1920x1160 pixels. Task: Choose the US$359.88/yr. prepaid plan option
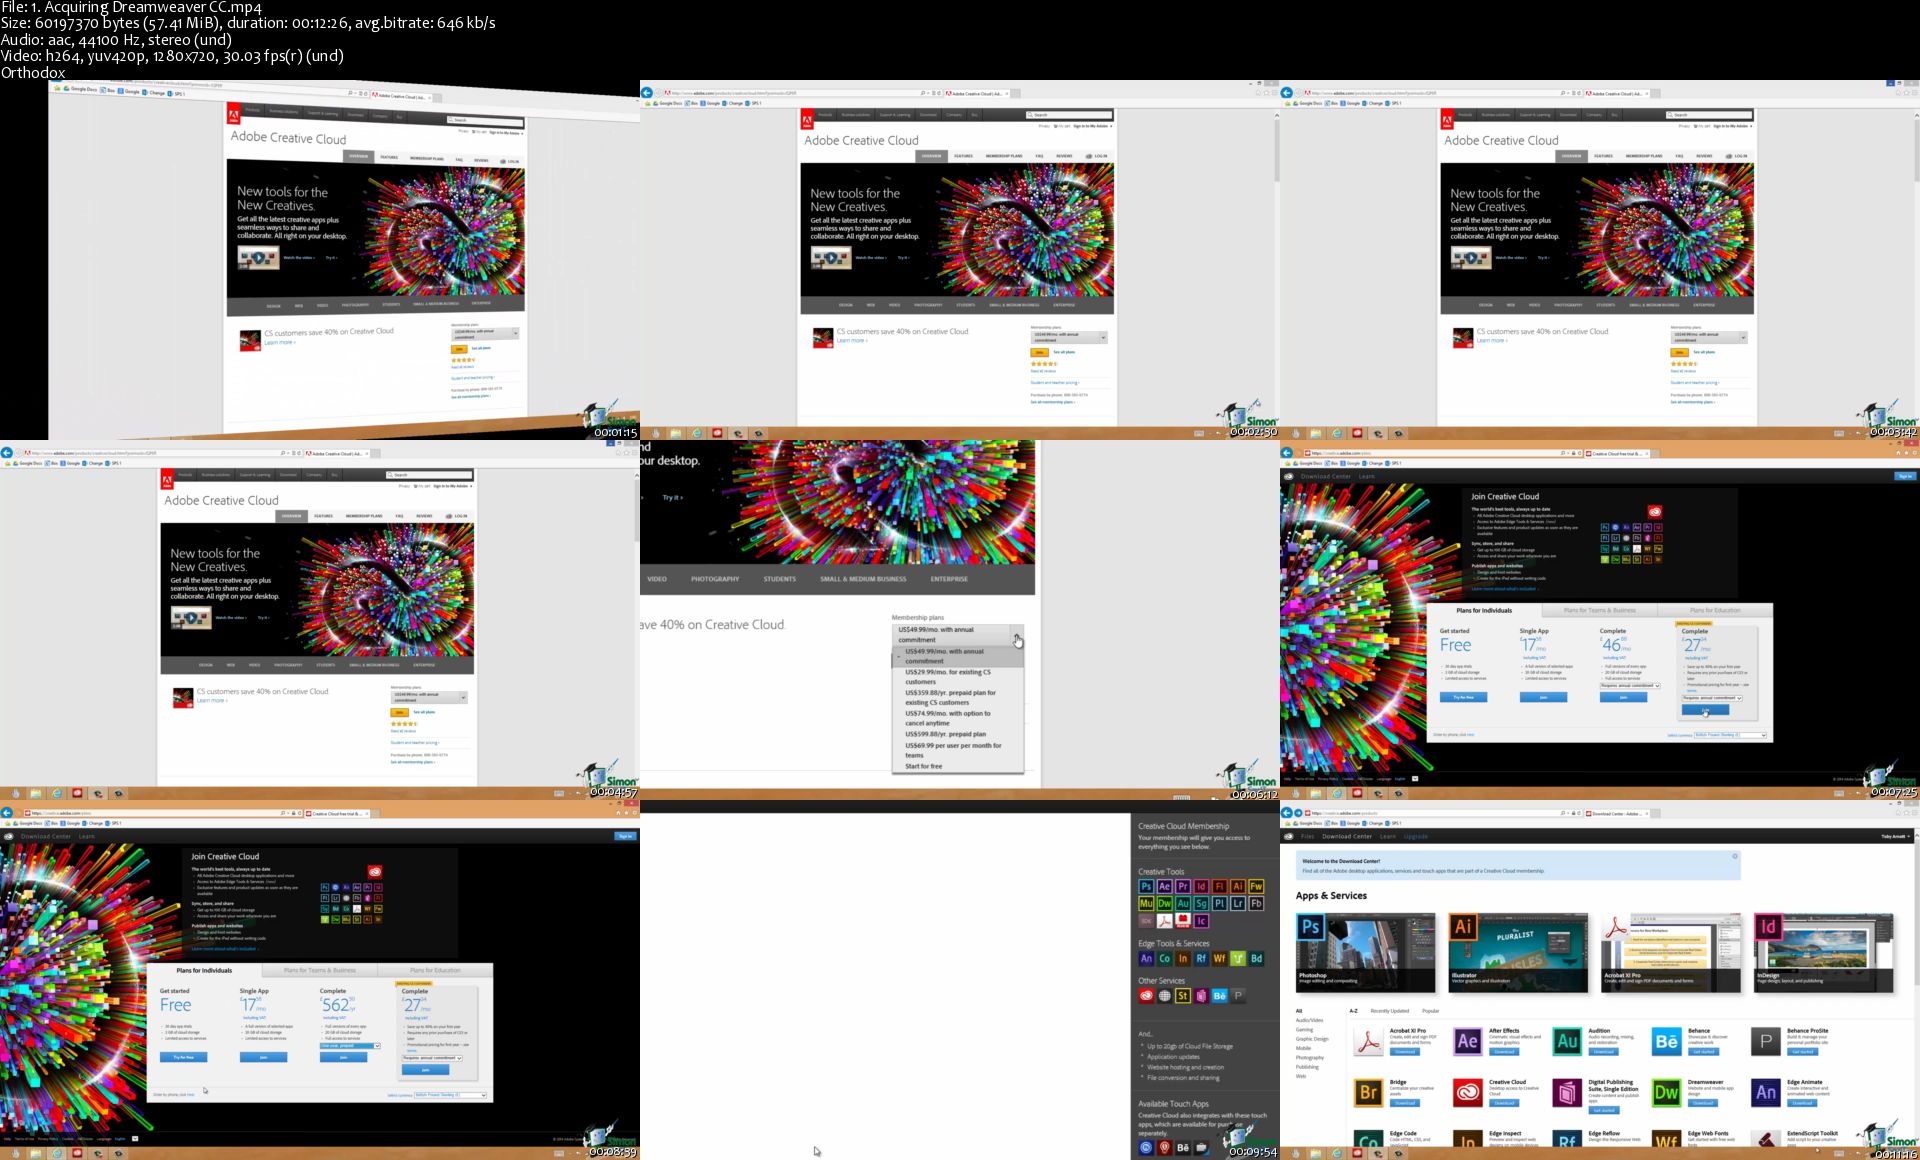pos(956,697)
